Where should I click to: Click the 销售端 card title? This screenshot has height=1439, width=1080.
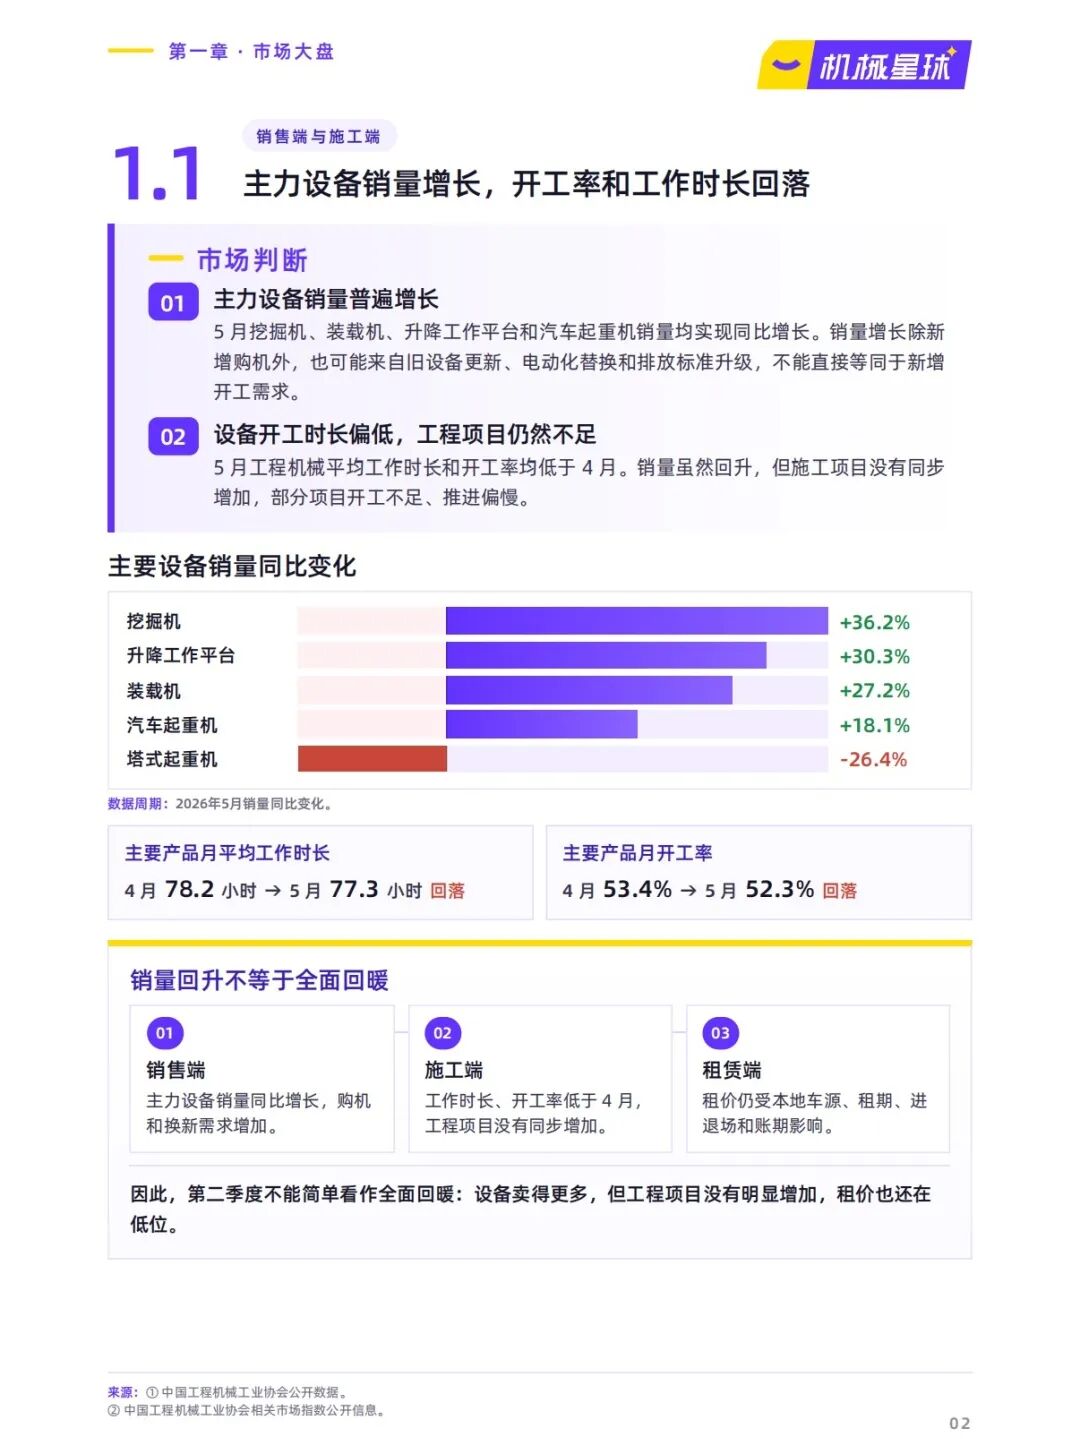tap(176, 1070)
